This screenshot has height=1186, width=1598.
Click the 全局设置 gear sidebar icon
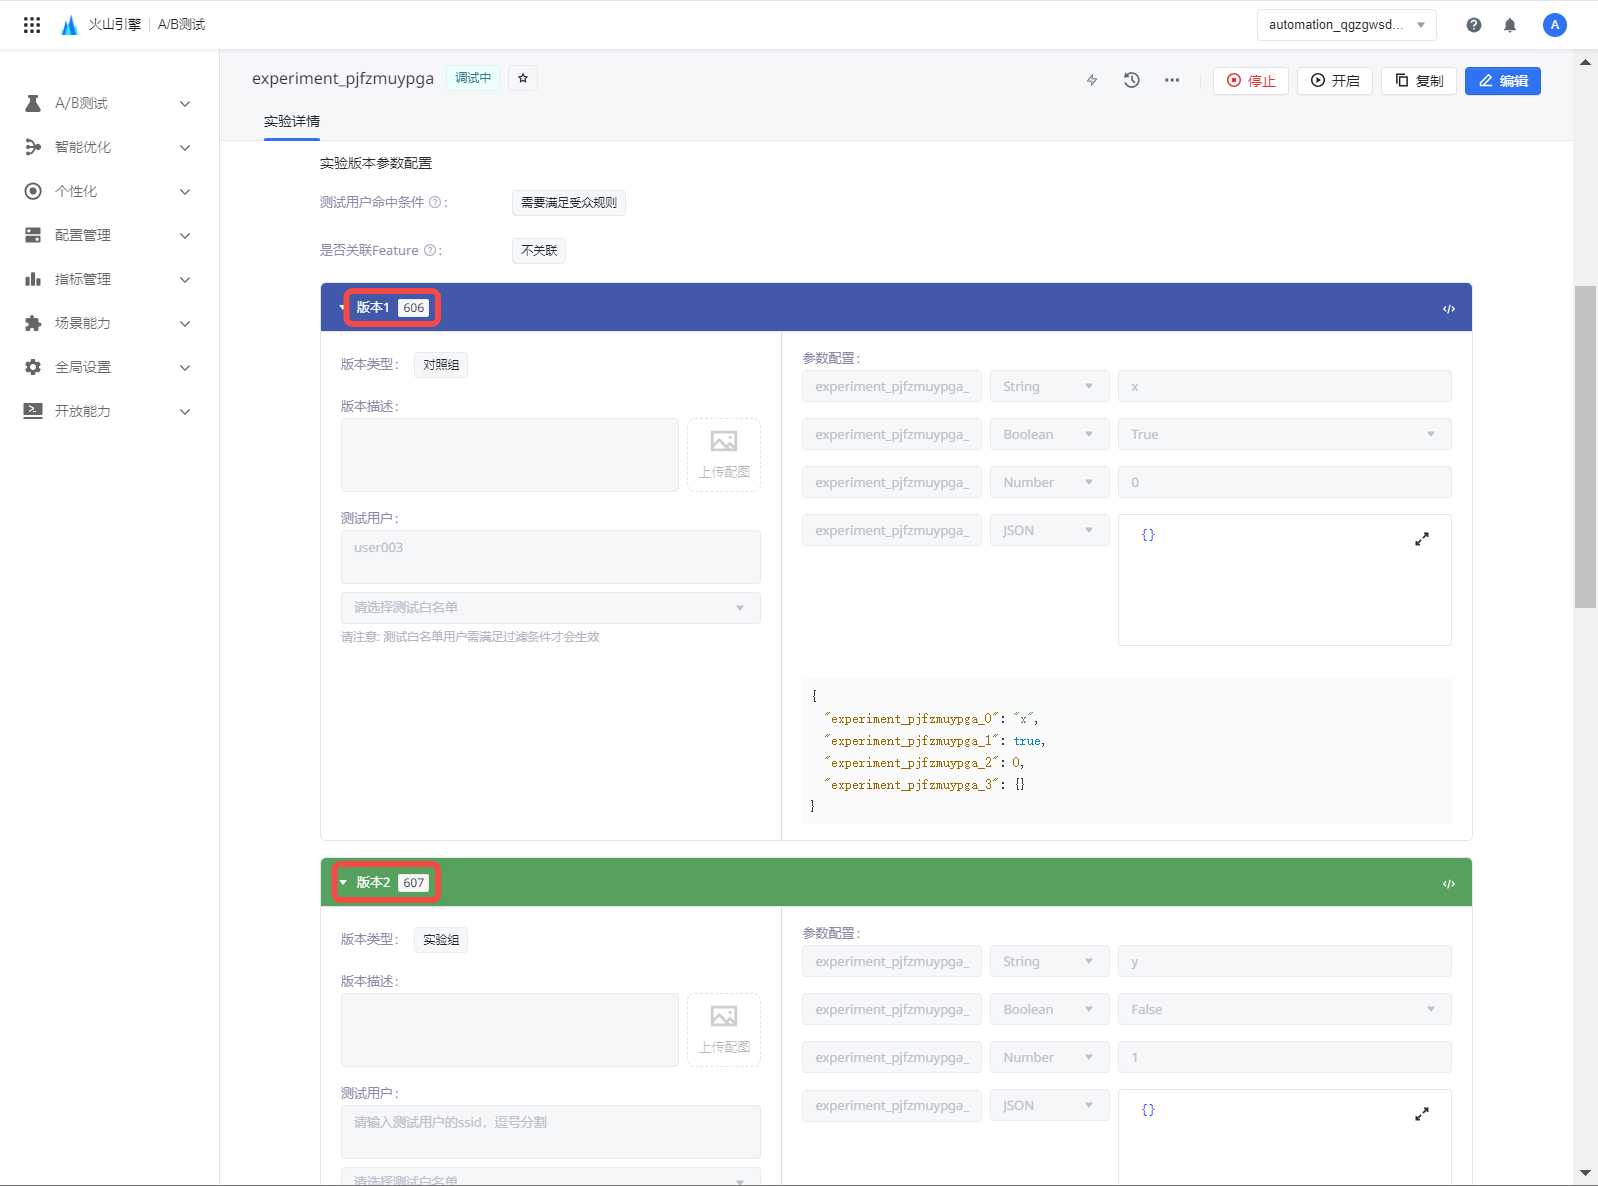pyautogui.click(x=33, y=367)
